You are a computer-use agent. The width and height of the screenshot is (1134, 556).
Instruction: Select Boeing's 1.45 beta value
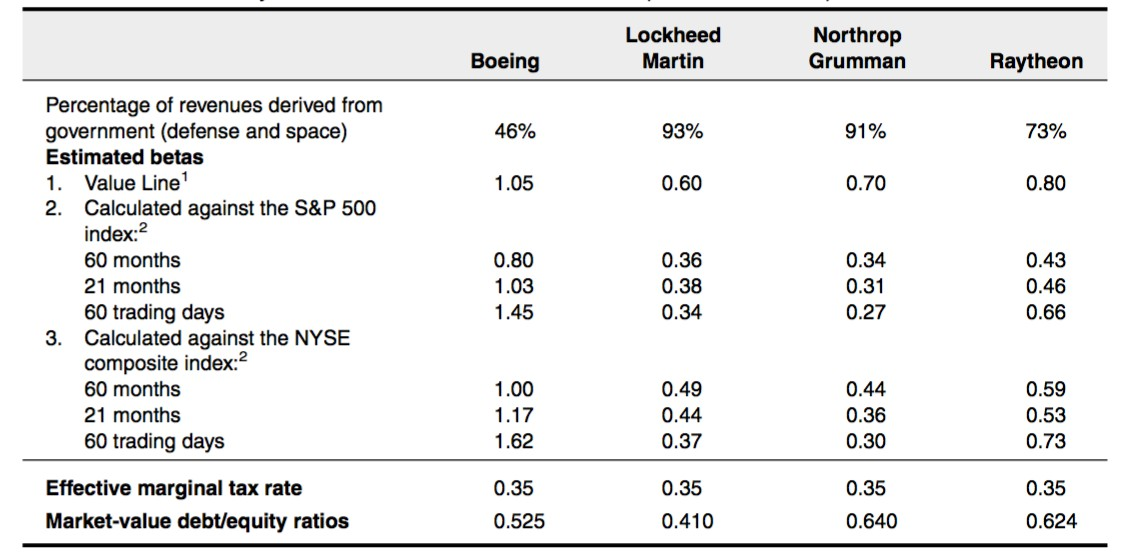tap(514, 312)
